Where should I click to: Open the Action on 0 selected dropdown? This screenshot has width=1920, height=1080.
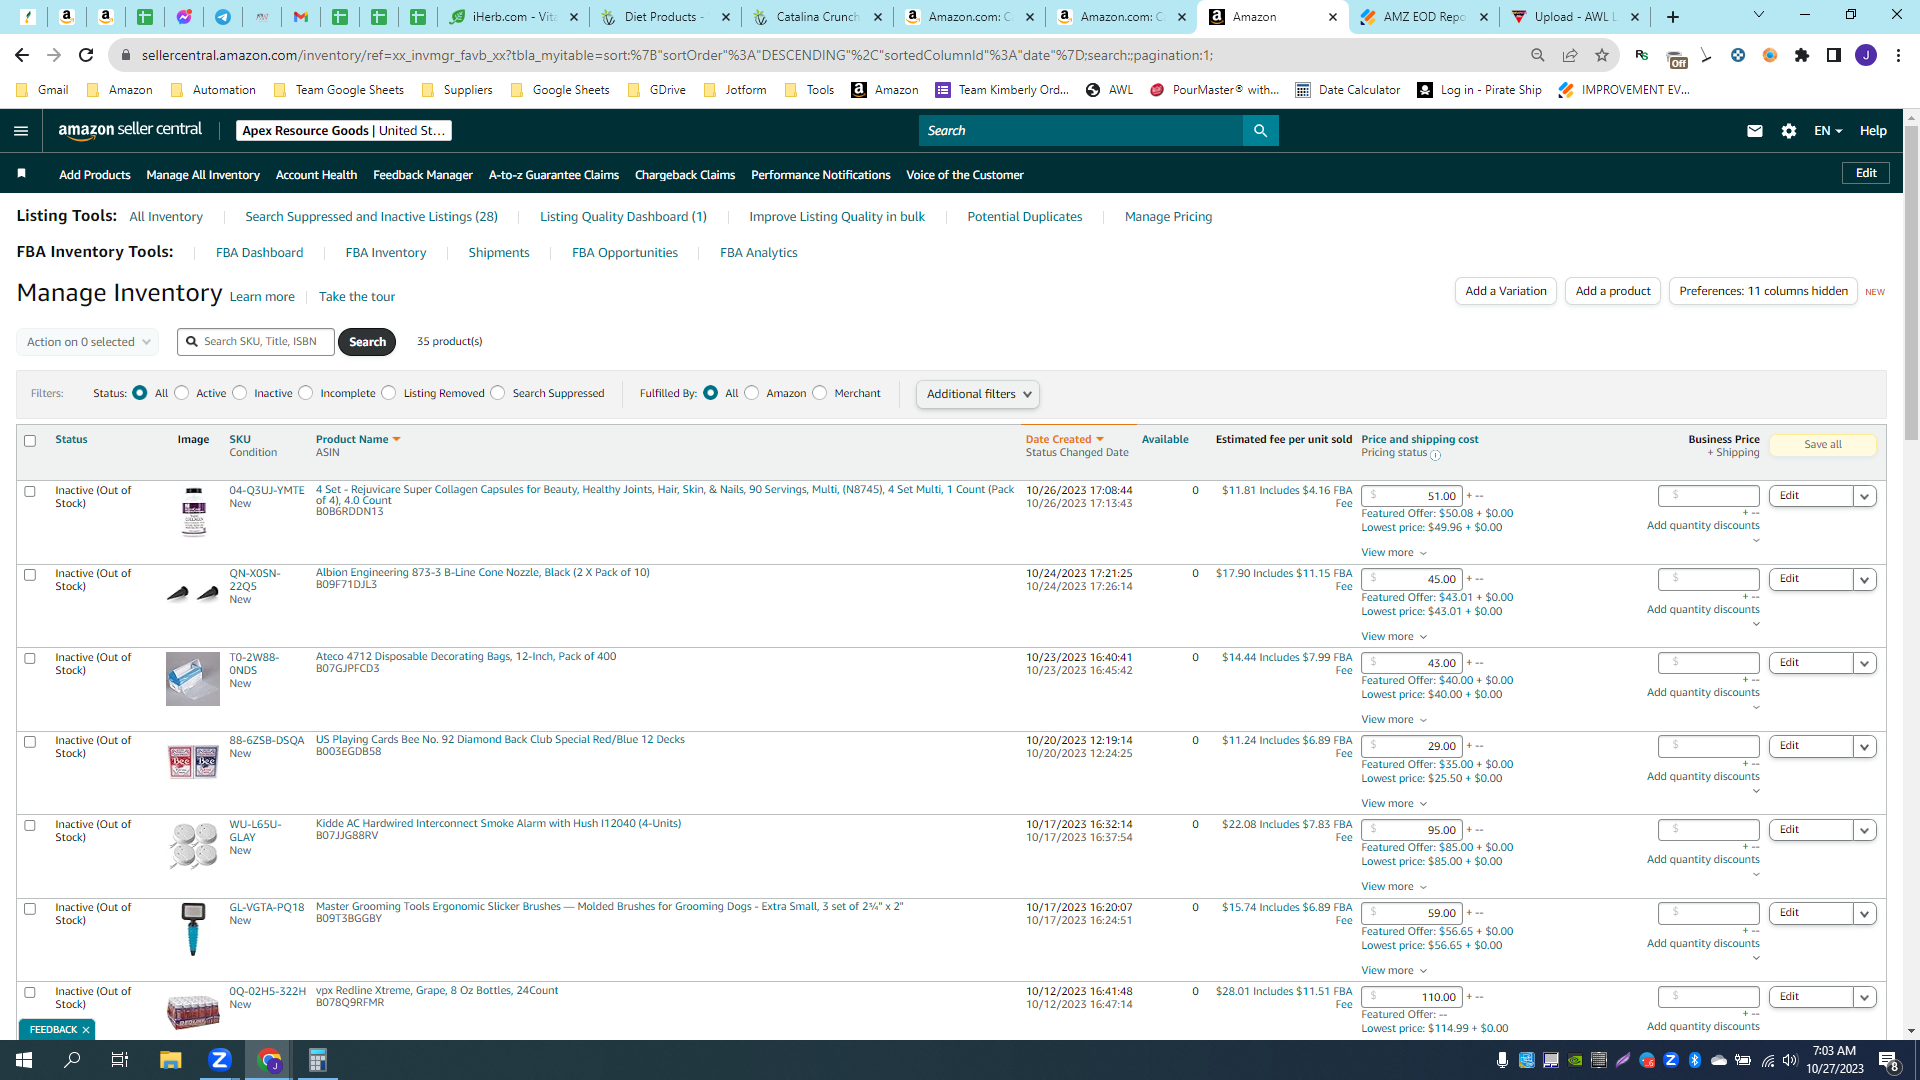88,342
